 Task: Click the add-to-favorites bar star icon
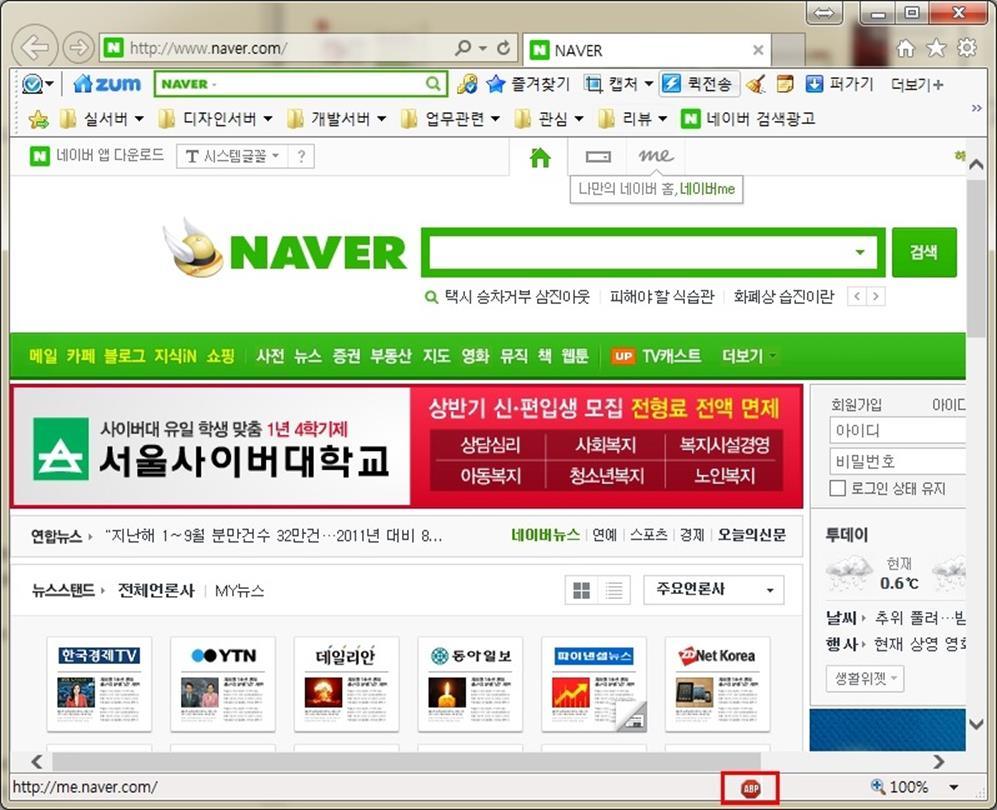38,119
